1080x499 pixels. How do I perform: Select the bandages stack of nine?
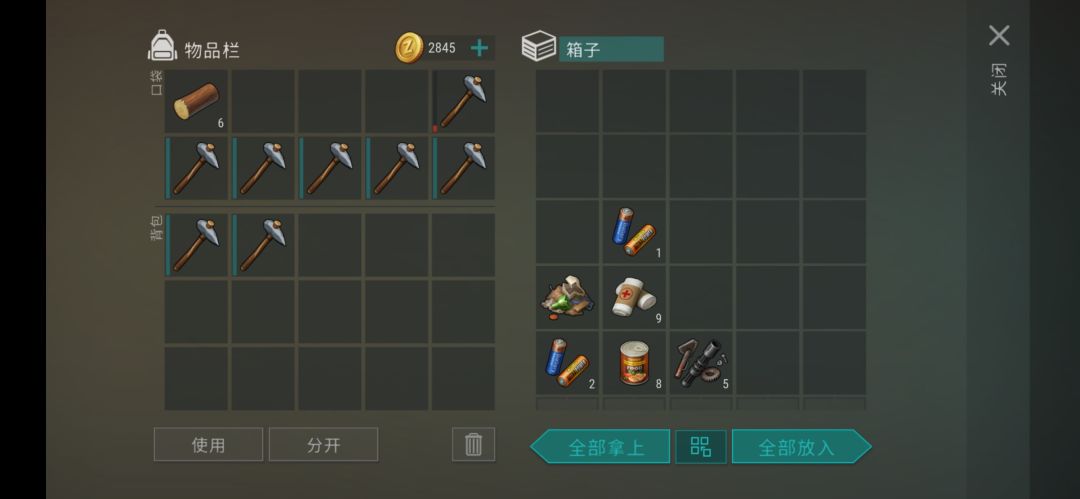(x=634, y=298)
